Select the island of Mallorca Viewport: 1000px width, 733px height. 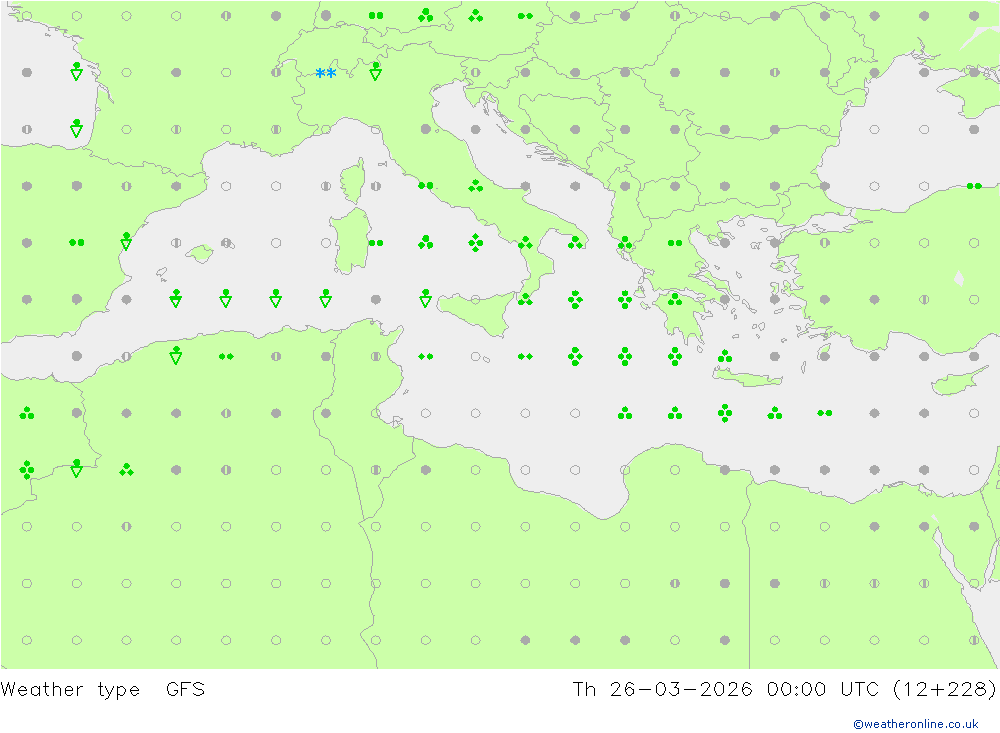(x=200, y=254)
